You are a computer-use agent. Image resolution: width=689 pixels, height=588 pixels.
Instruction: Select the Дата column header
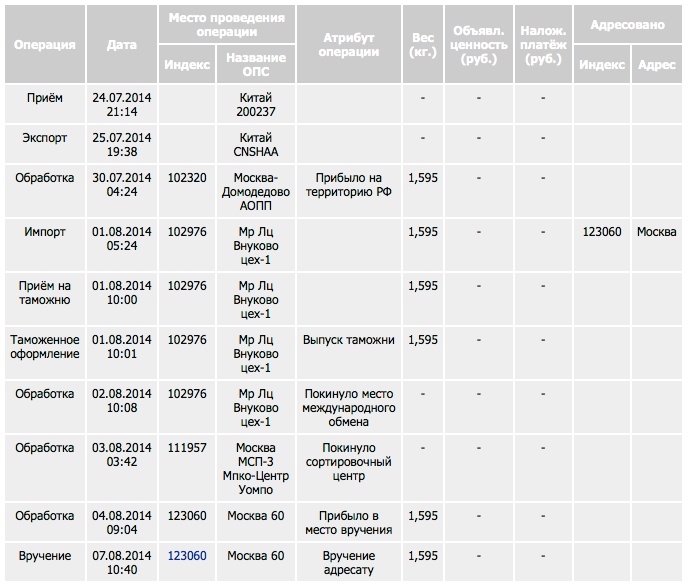click(122, 44)
